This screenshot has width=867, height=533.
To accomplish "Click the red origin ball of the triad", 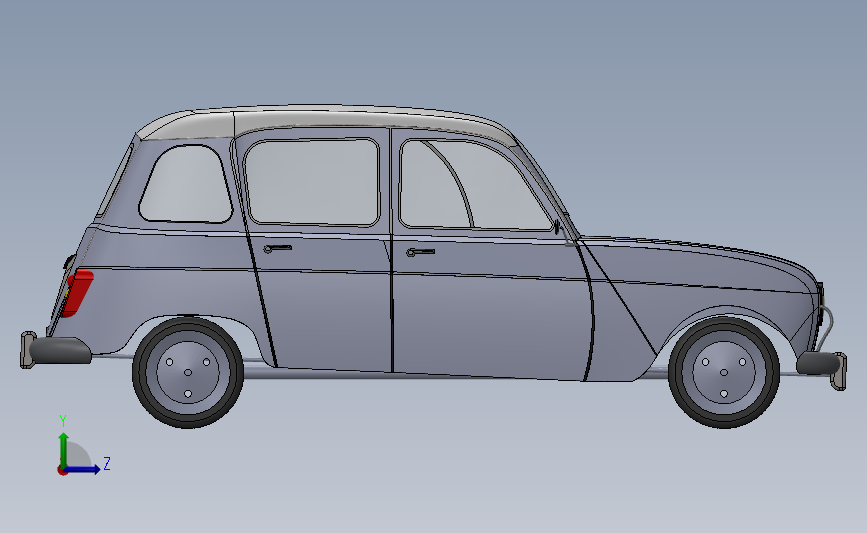I will coord(62,471).
